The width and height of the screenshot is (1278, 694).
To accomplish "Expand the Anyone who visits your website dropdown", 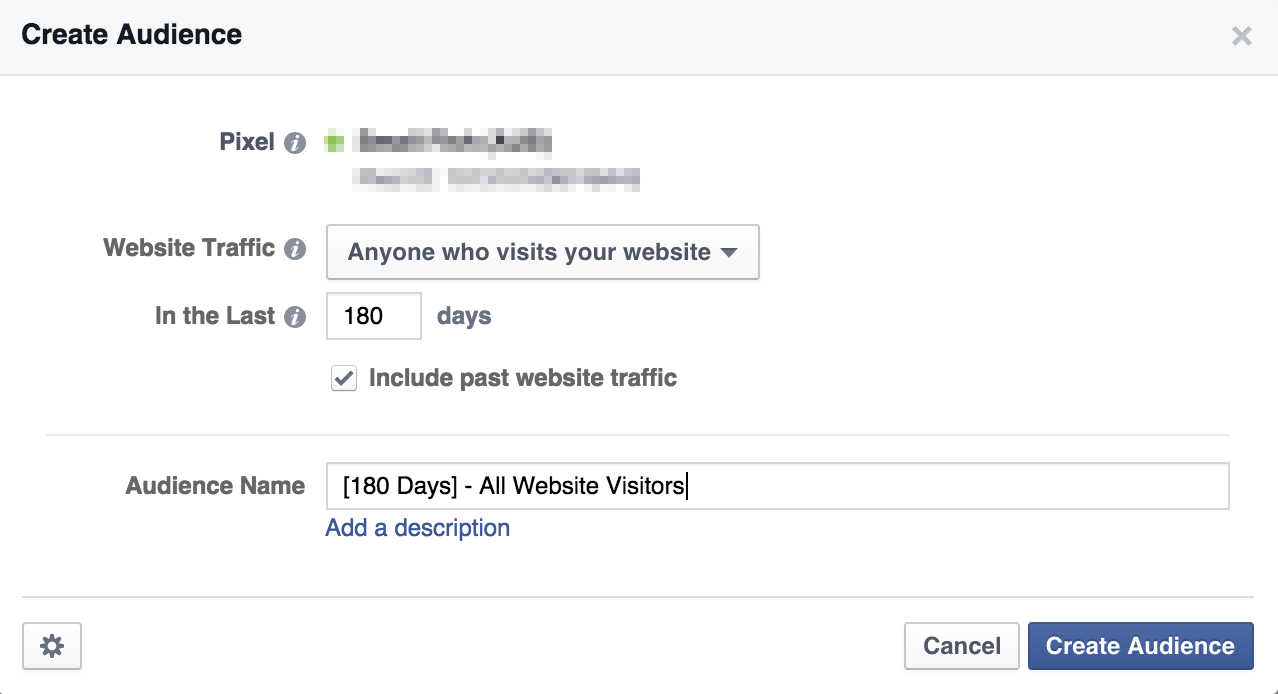I will tap(543, 252).
